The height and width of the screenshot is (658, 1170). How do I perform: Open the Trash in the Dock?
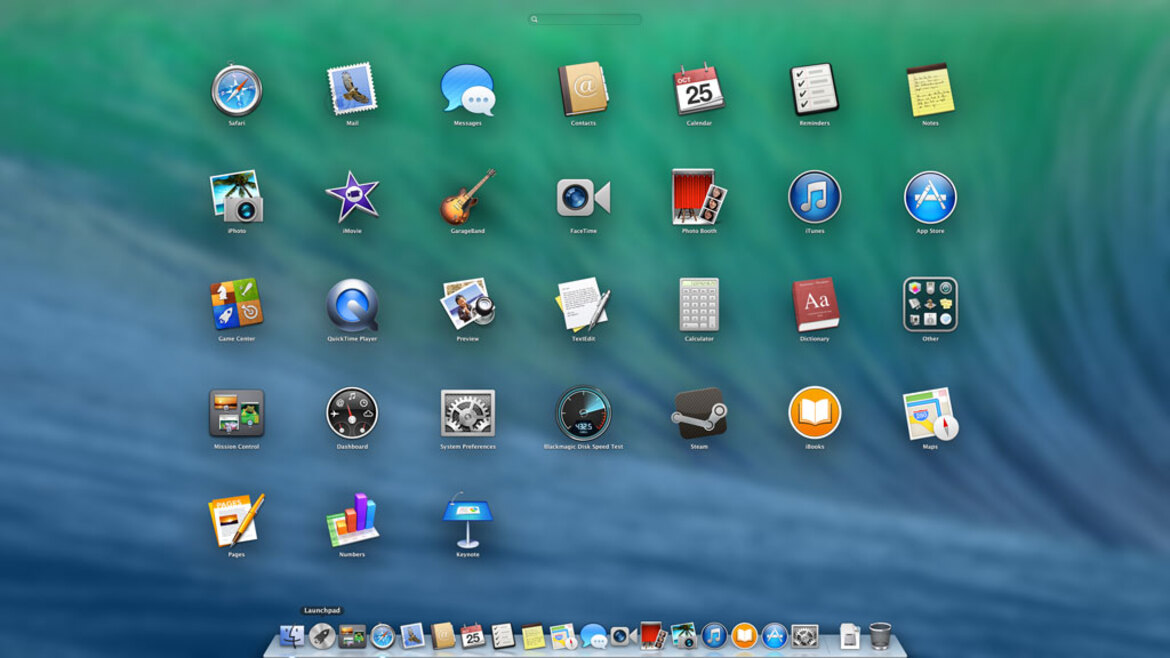click(x=880, y=636)
